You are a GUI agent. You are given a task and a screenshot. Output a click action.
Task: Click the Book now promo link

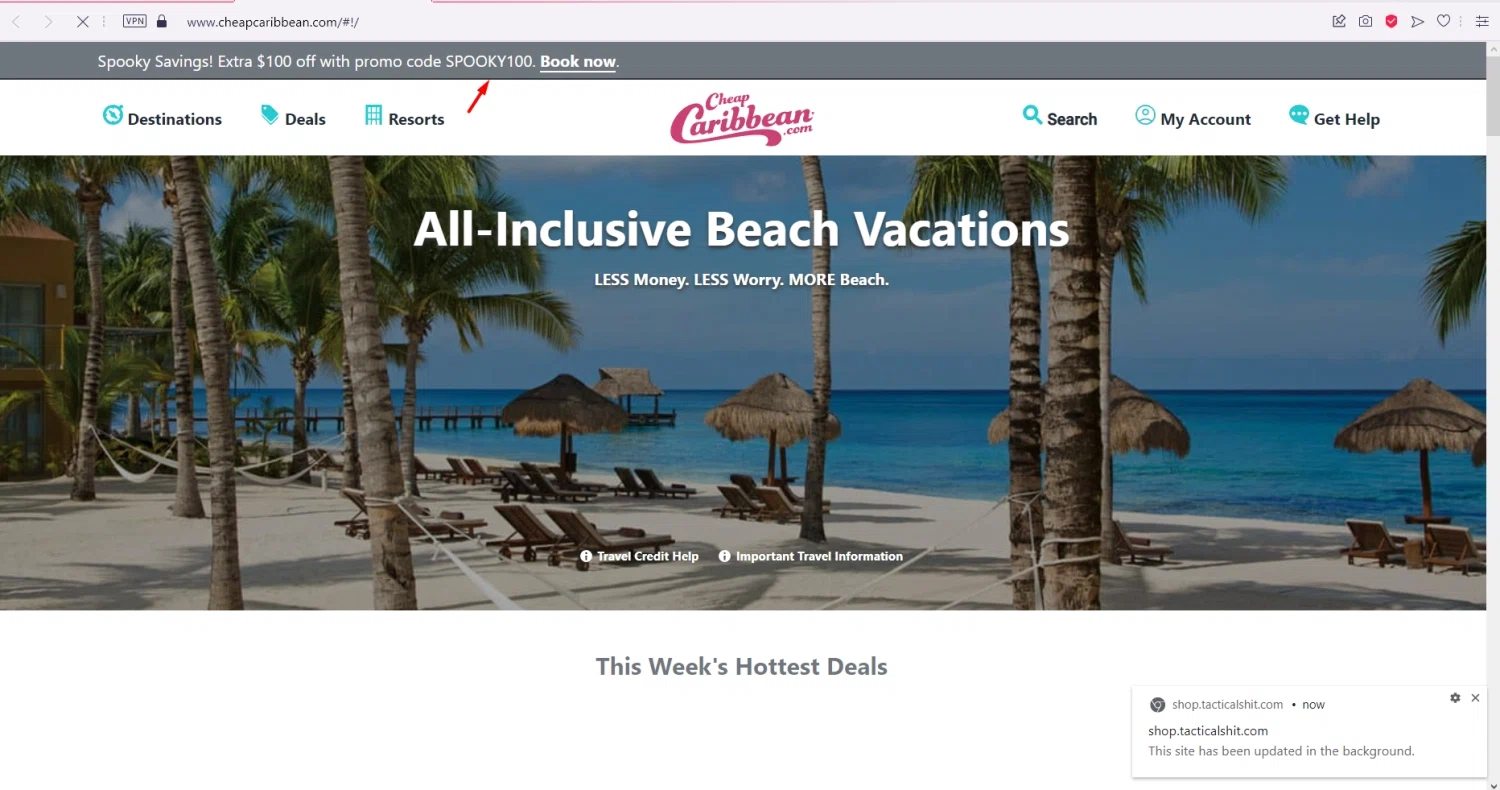click(578, 62)
